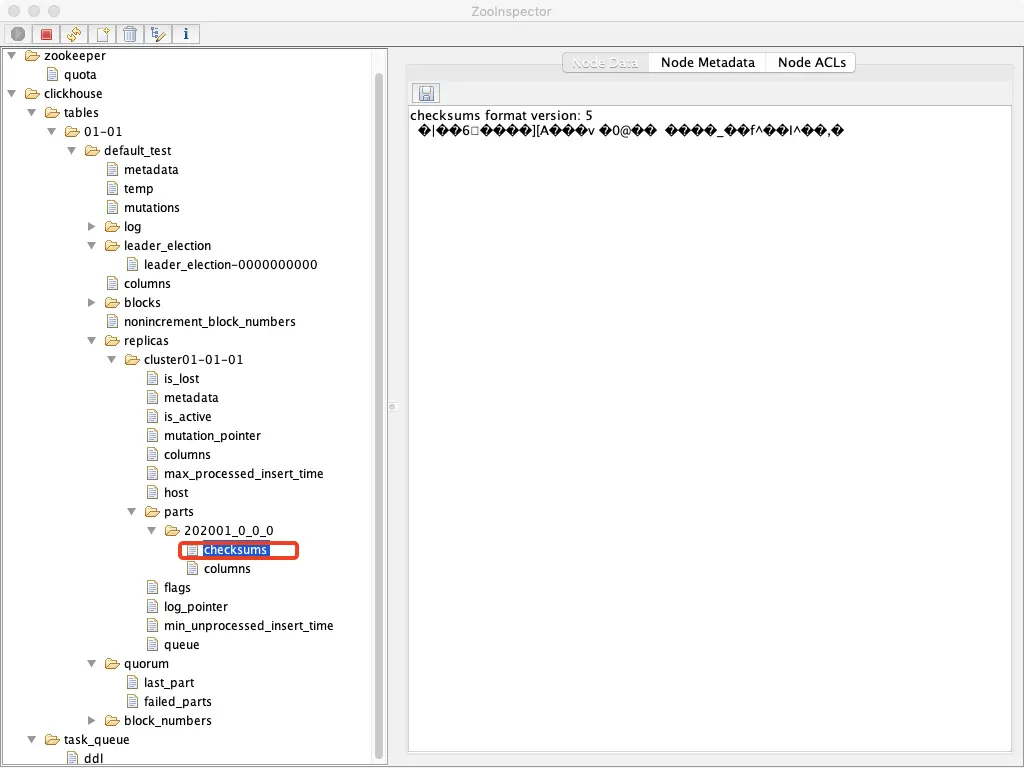Collapse the tables tree node
The image size is (1024, 768).
point(31,112)
